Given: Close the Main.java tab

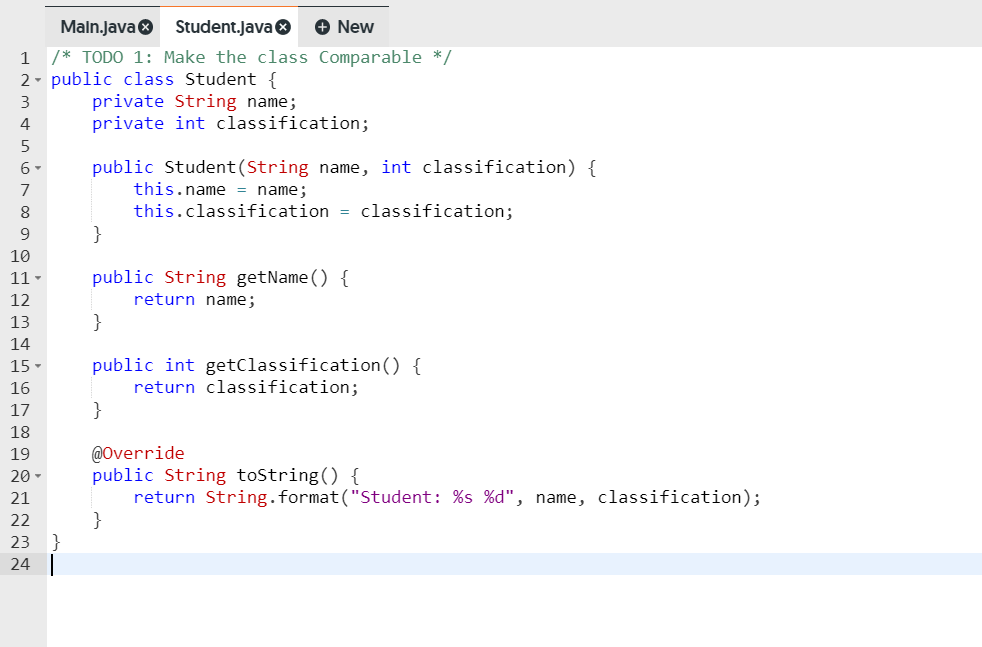Looking at the screenshot, I should click(145, 27).
